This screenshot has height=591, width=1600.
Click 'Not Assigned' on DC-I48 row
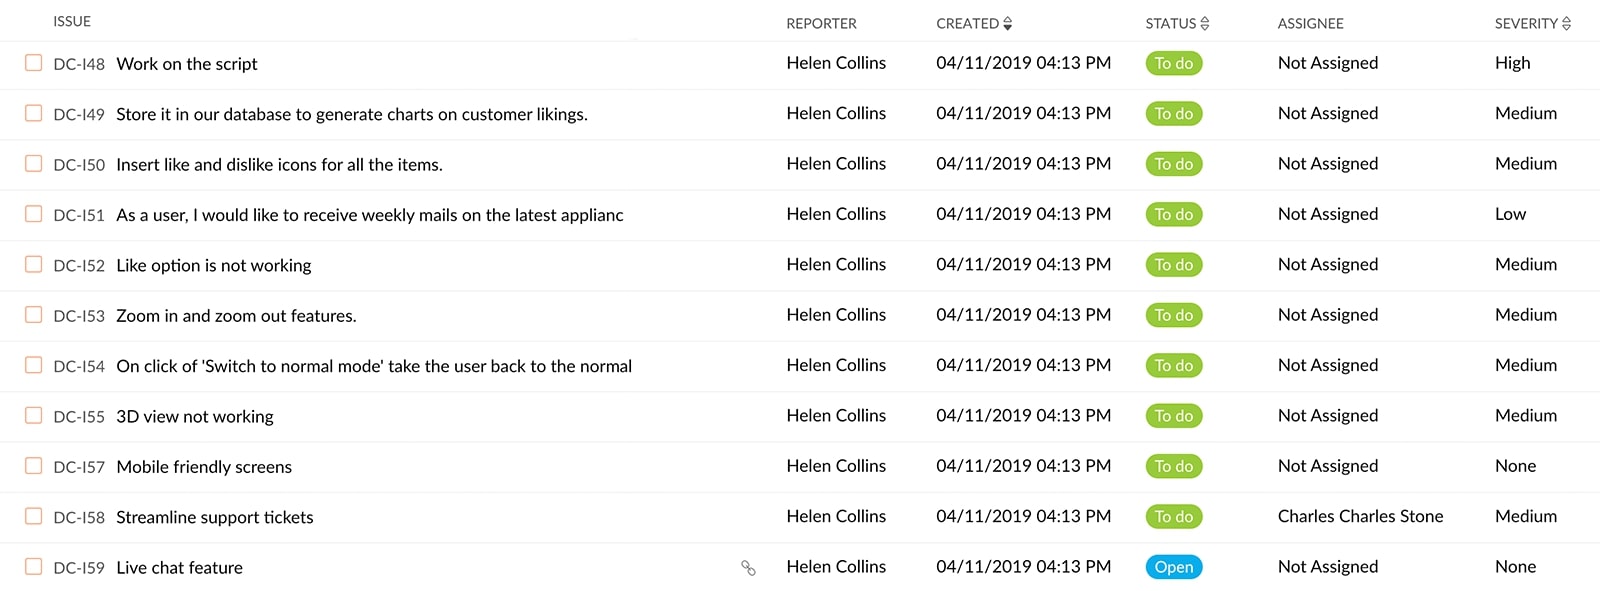click(1328, 63)
